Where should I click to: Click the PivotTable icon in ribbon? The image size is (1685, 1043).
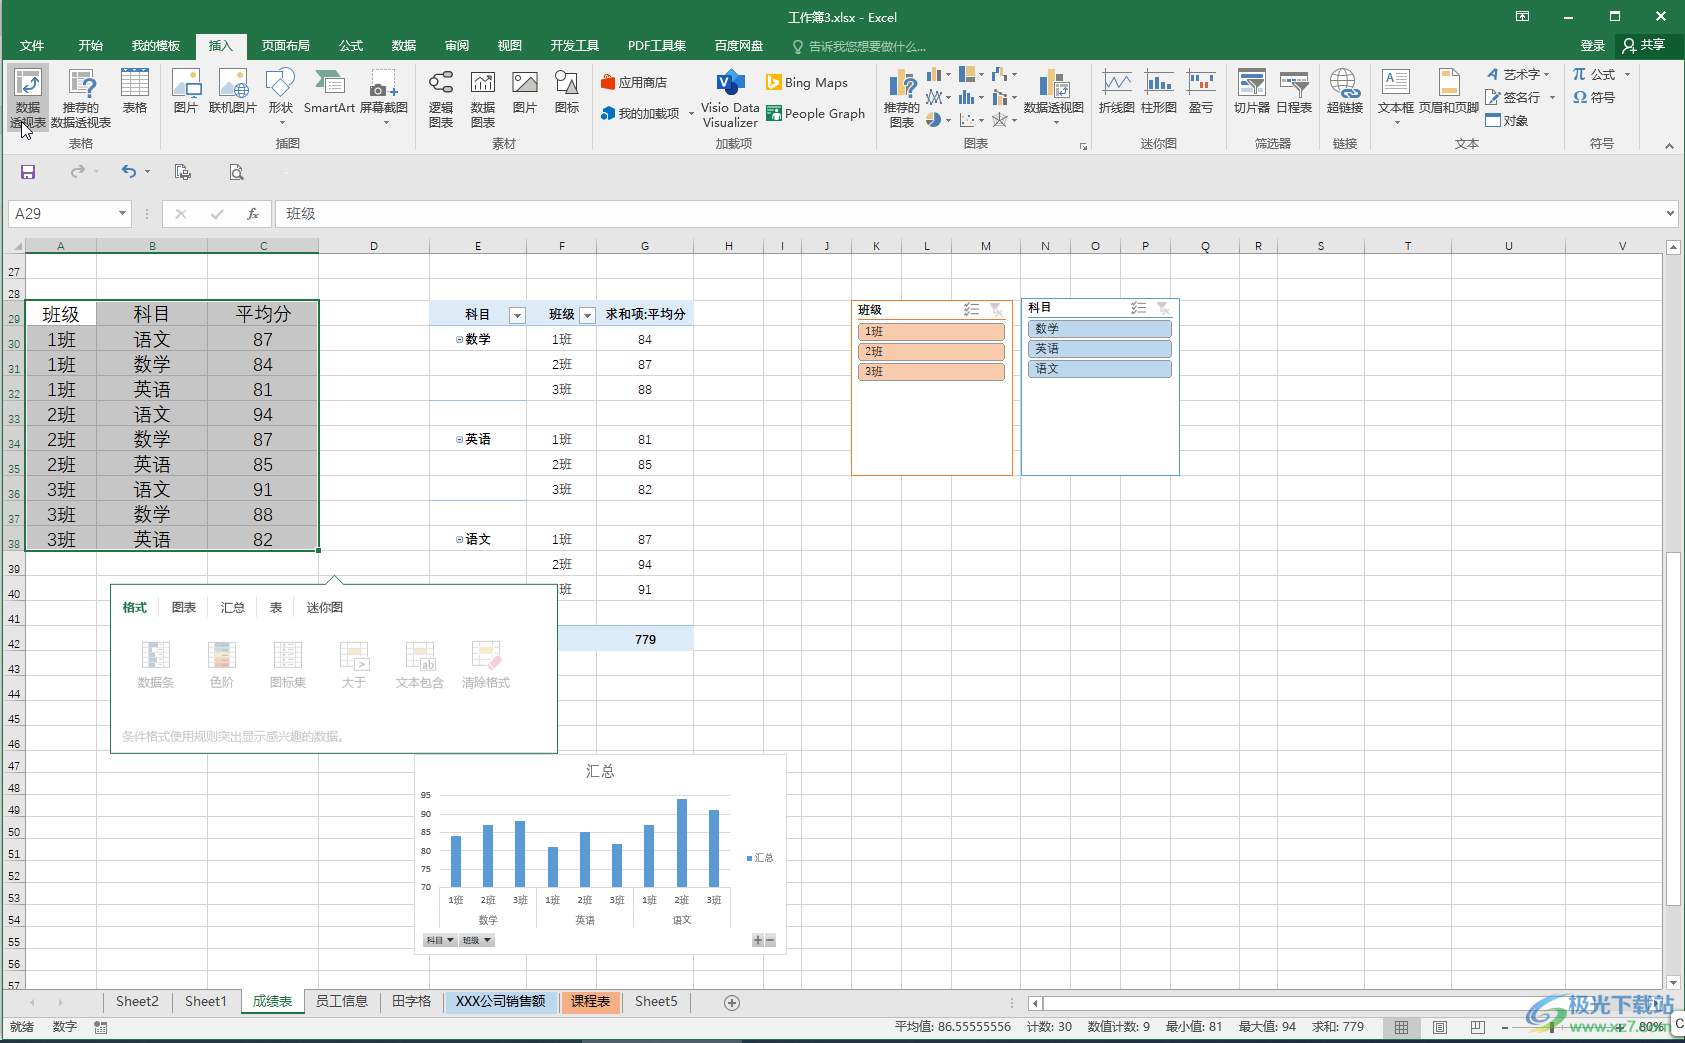click(28, 98)
